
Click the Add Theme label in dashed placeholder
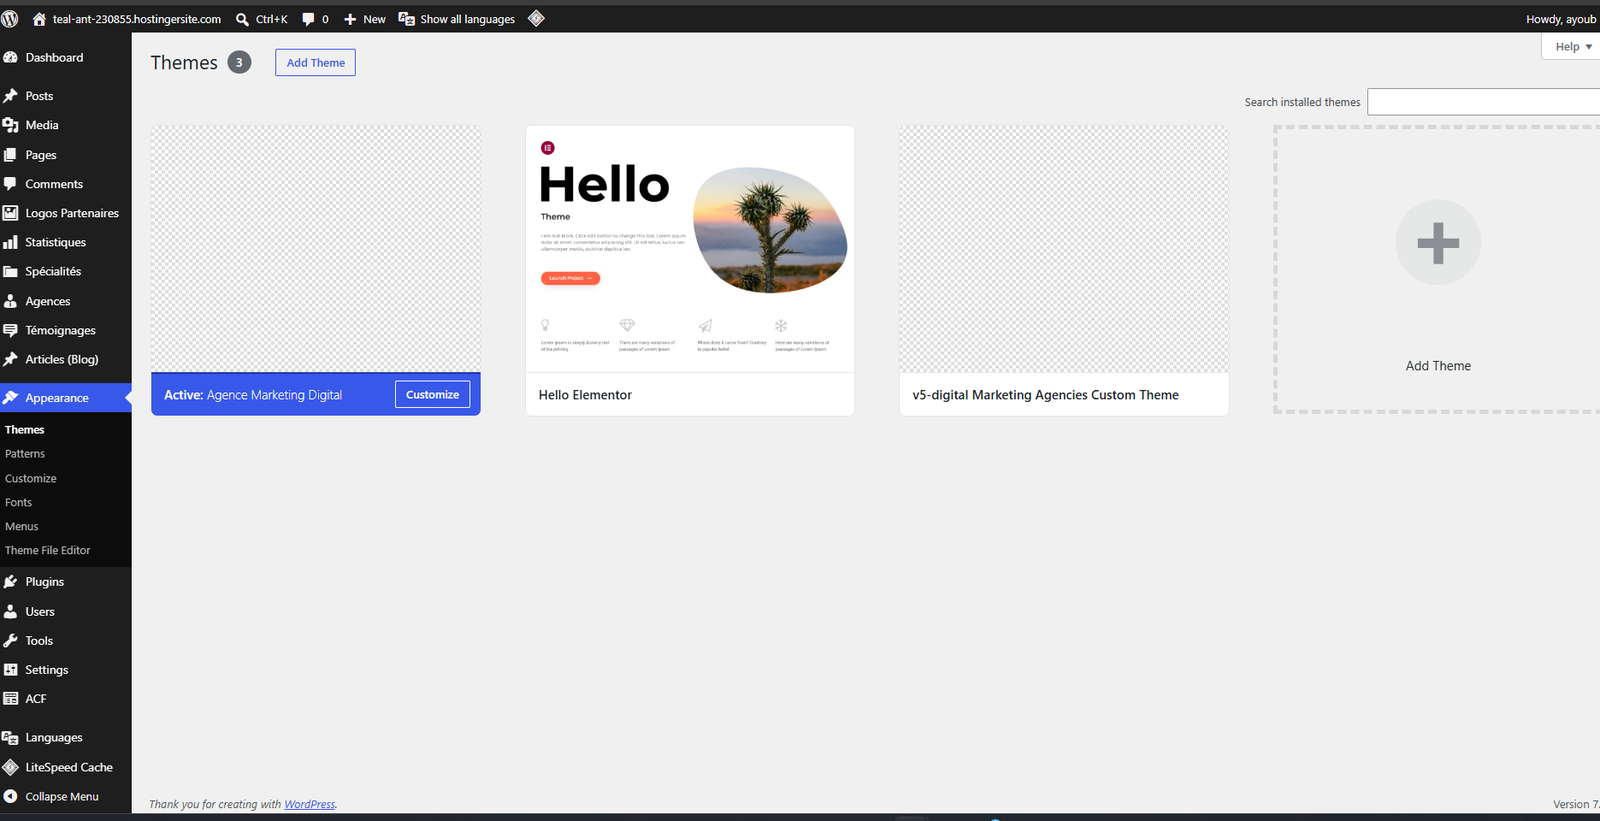[1438, 366]
